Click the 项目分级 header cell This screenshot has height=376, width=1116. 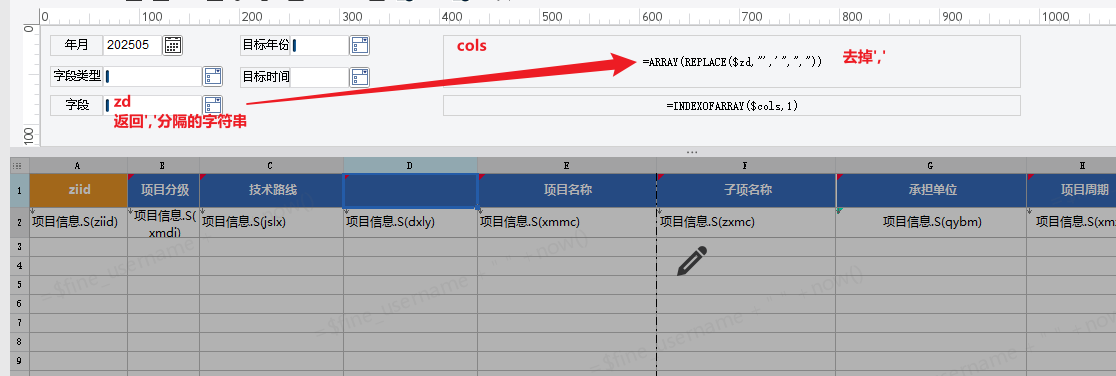click(164, 190)
